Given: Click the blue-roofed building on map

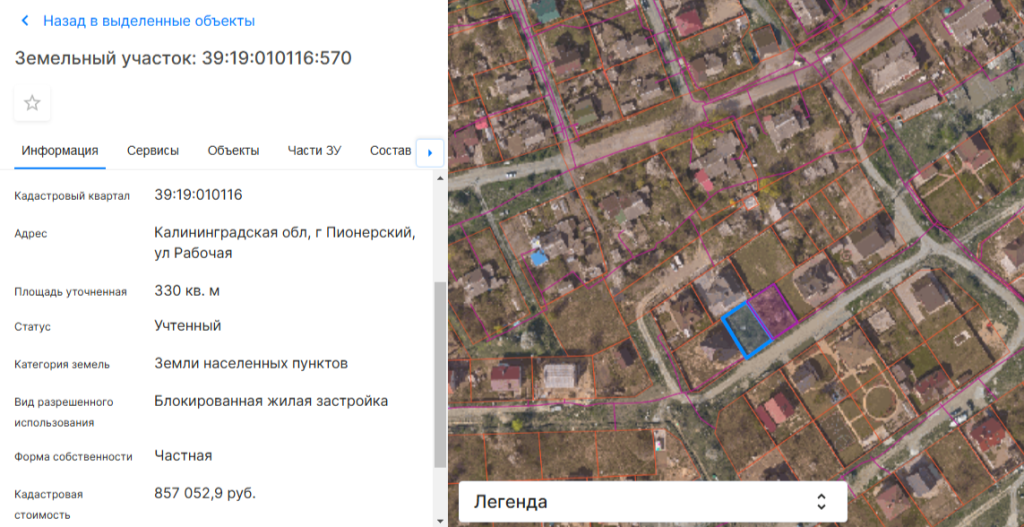Looking at the screenshot, I should click(539, 258).
